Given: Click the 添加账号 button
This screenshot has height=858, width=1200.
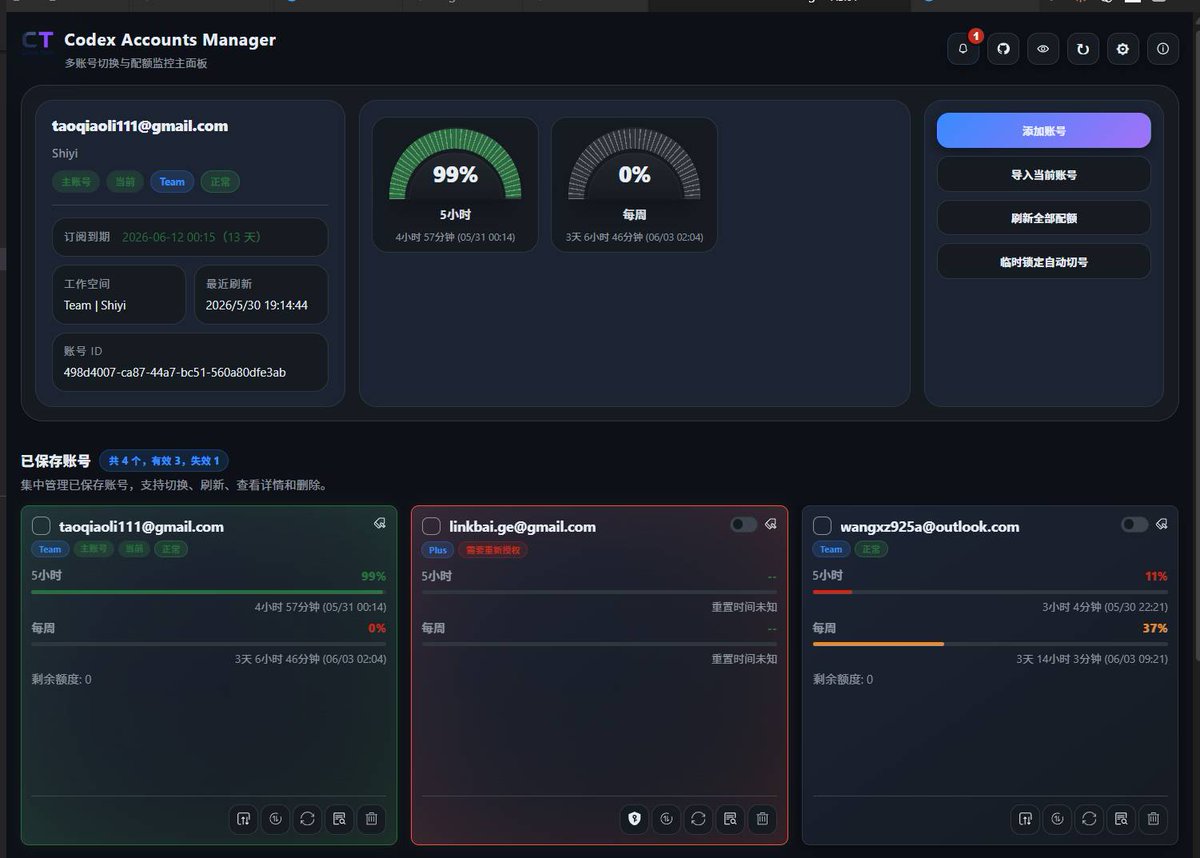Looking at the screenshot, I should click(x=1043, y=131).
